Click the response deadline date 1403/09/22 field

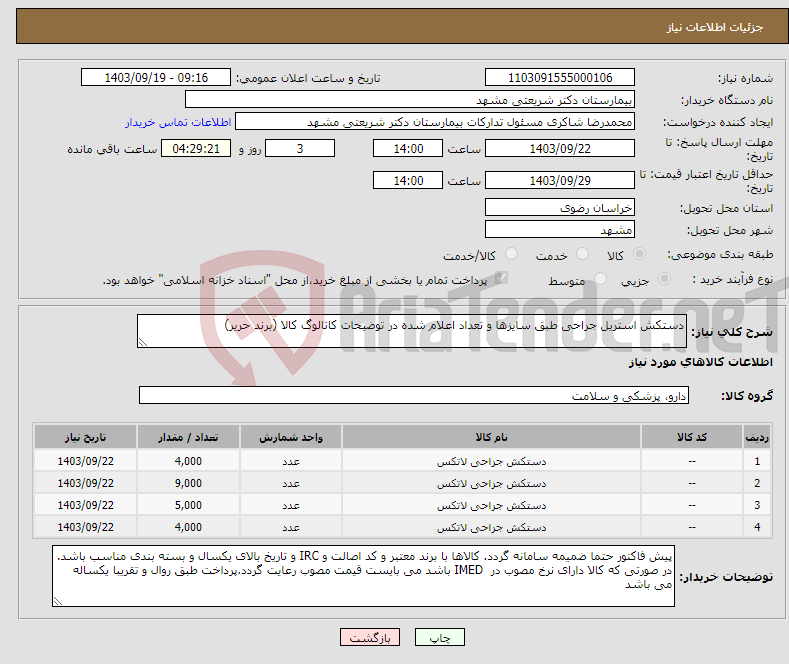click(560, 148)
